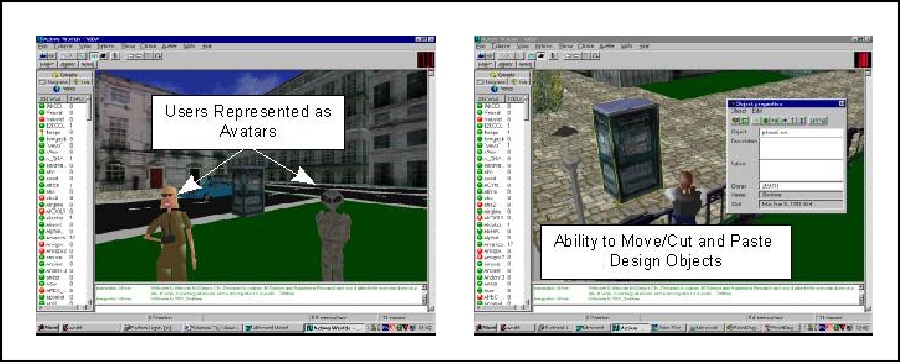Click the chat log scrollbar in avatars window
The height and width of the screenshot is (362, 900).
point(425,294)
